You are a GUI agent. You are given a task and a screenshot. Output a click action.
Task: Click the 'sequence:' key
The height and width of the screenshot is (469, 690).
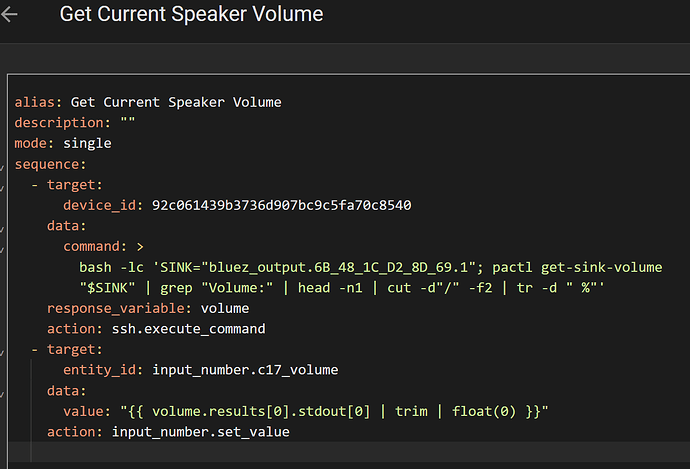pos(50,164)
